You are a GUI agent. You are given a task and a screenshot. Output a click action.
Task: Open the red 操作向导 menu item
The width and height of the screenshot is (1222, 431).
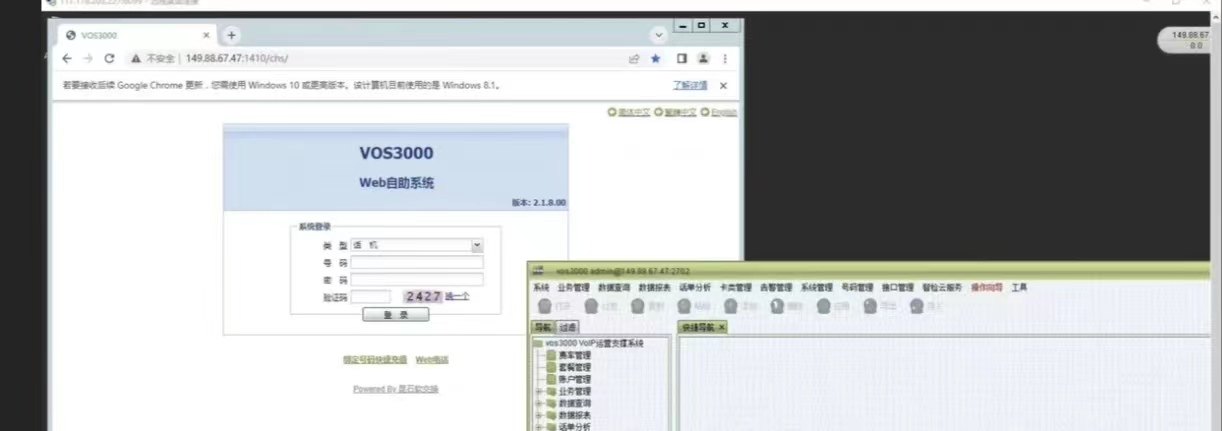tap(987, 288)
